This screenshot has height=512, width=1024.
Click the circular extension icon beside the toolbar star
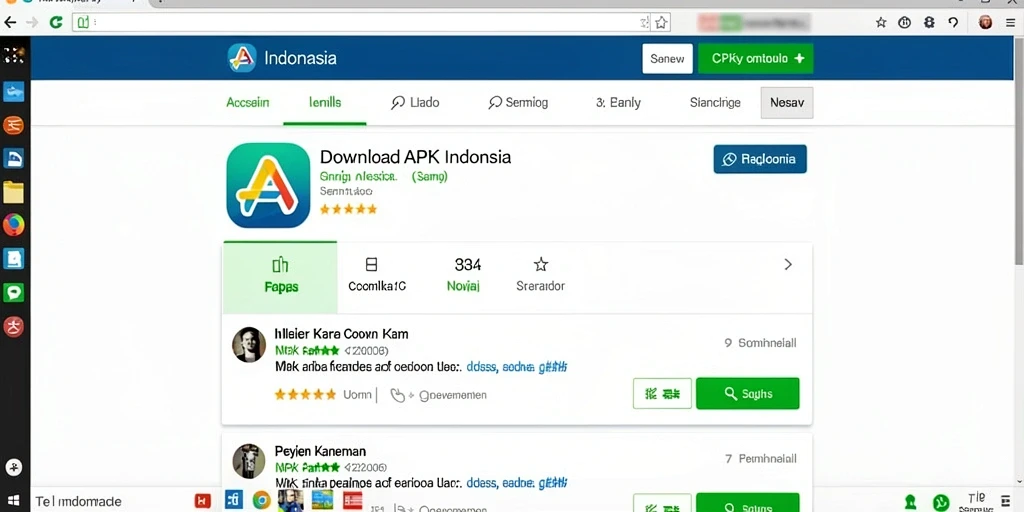click(x=904, y=23)
